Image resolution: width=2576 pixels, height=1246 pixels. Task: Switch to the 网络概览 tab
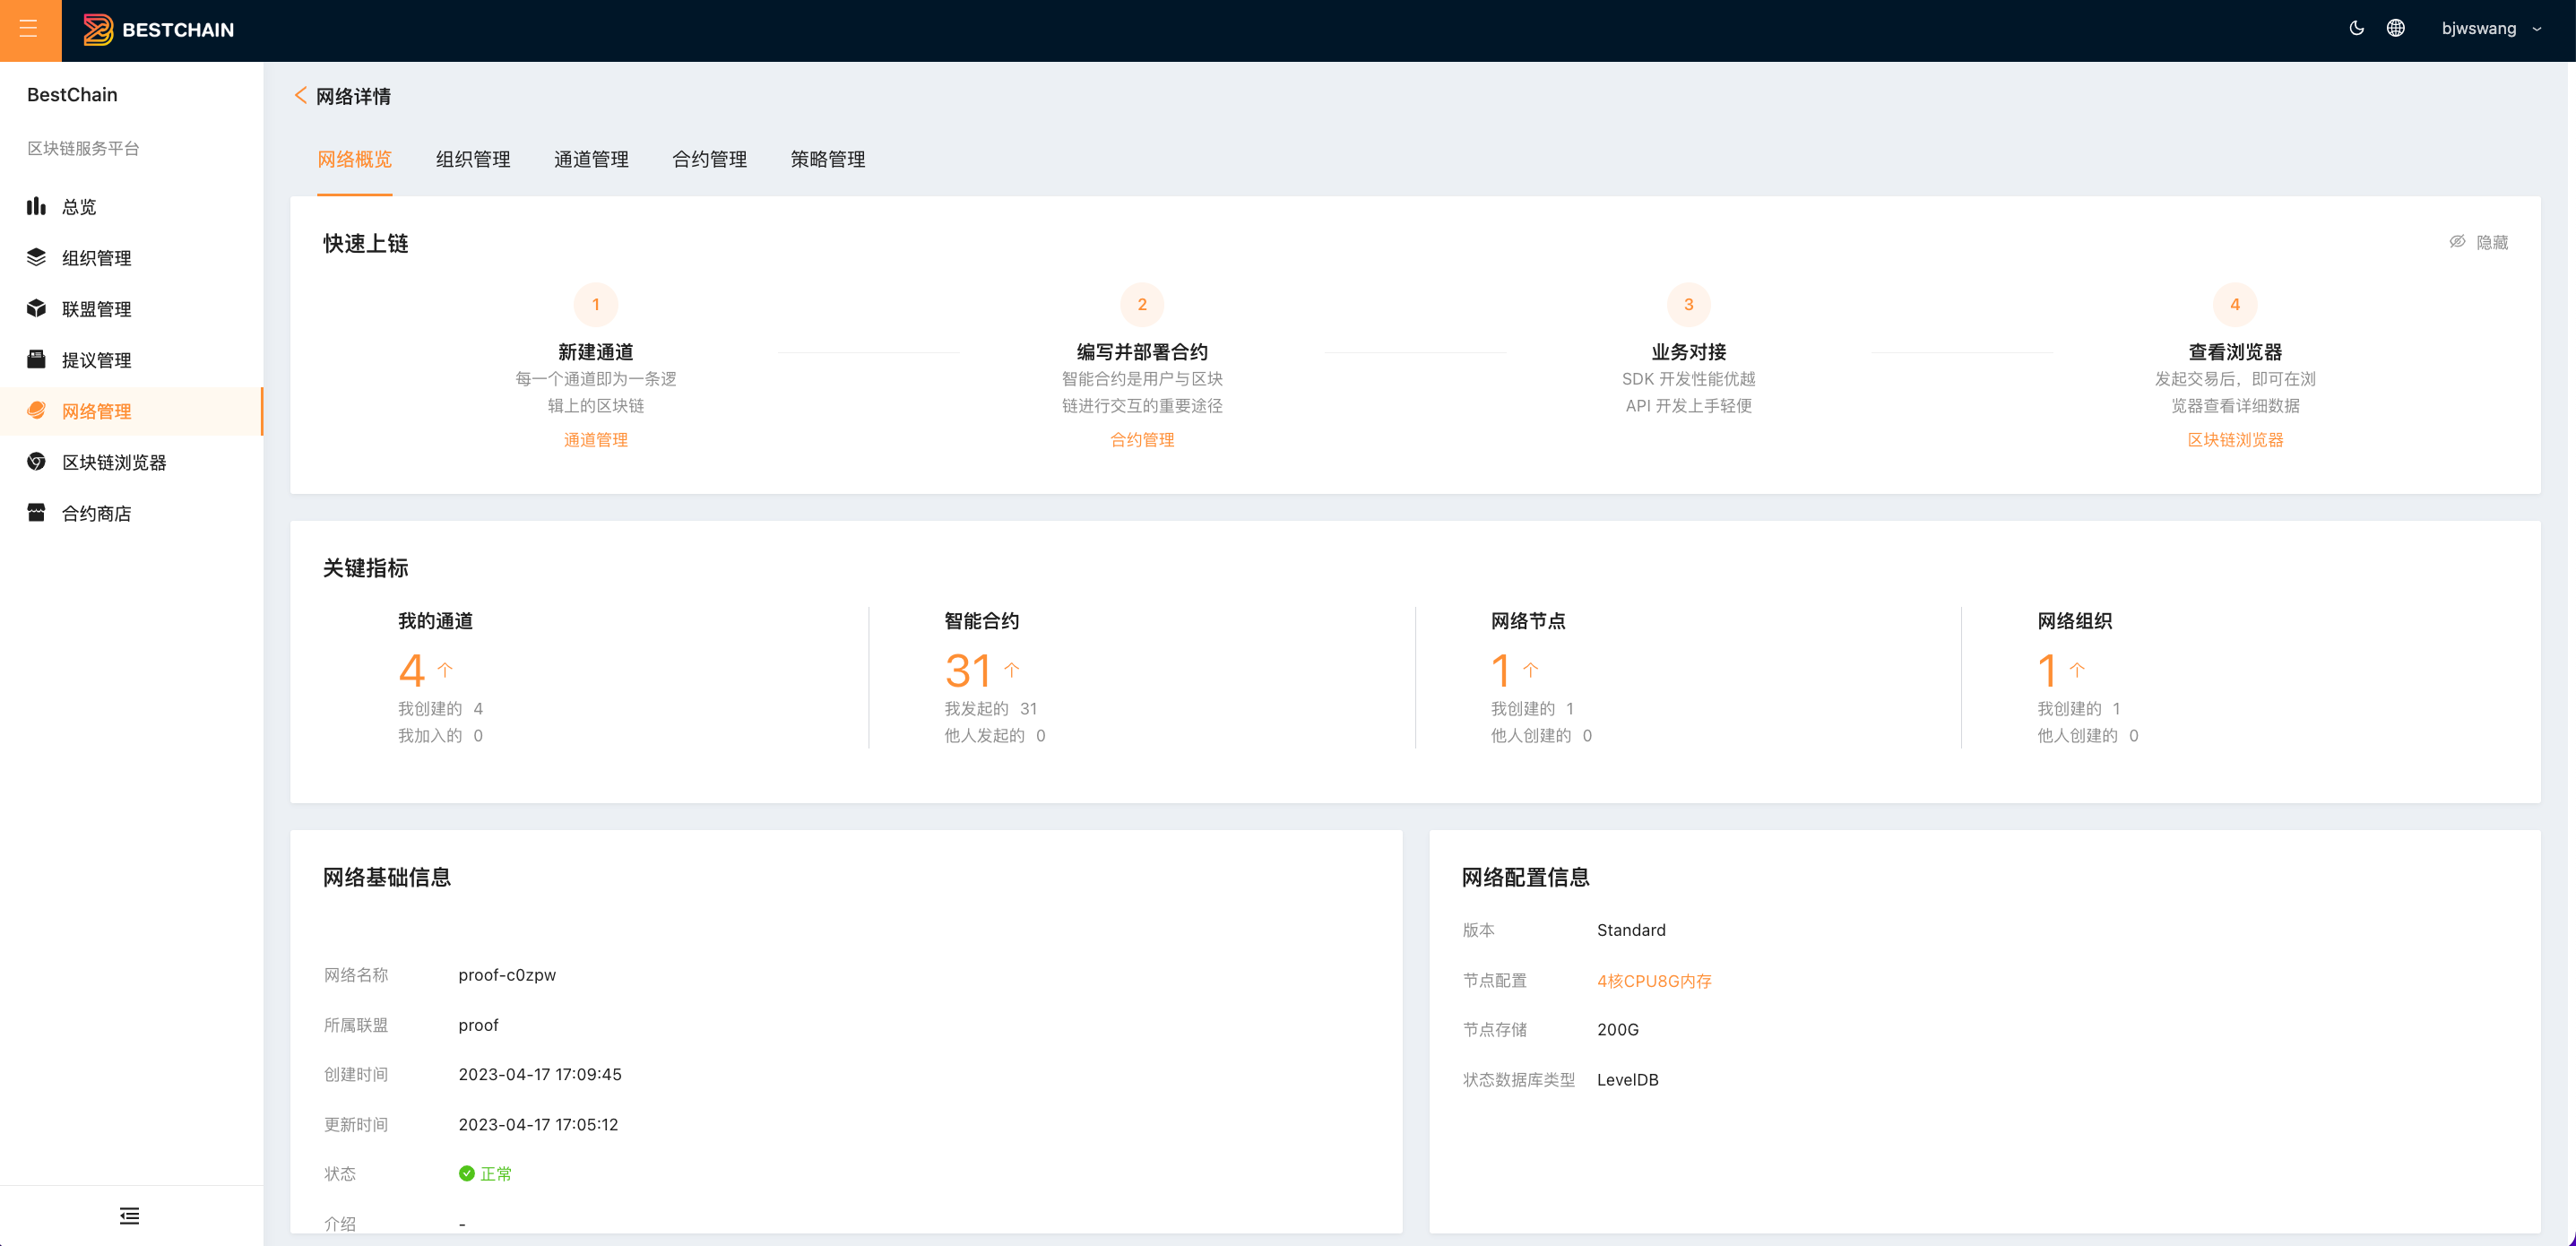[x=354, y=159]
